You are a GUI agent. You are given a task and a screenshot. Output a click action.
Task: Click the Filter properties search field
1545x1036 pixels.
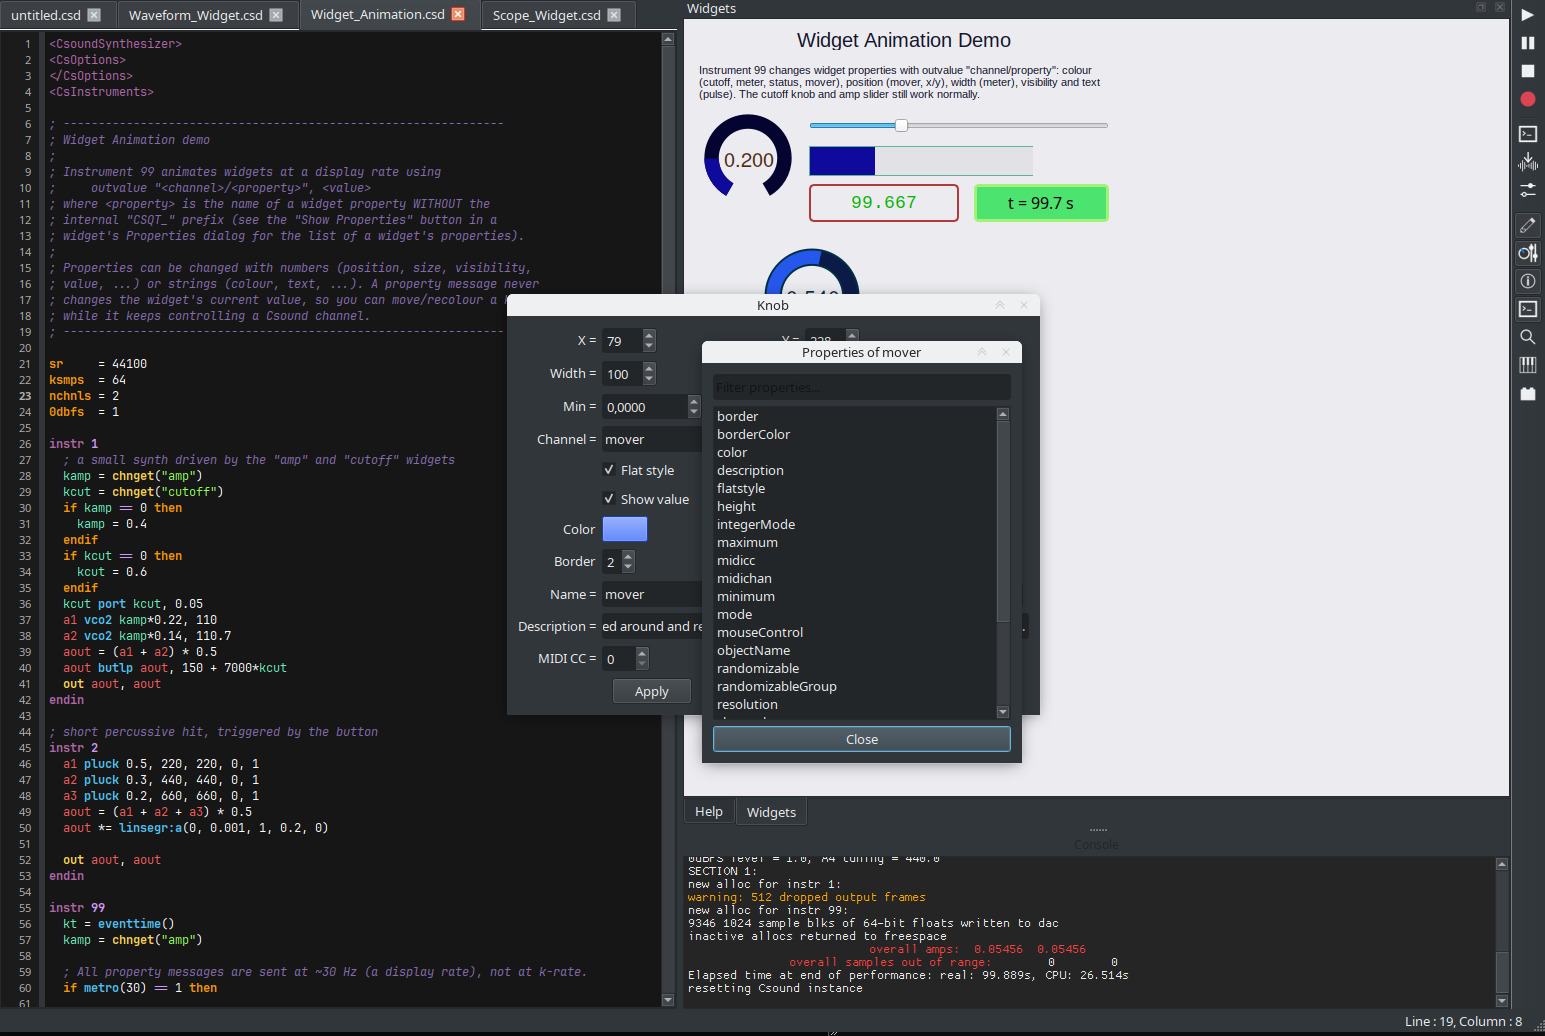click(x=862, y=388)
